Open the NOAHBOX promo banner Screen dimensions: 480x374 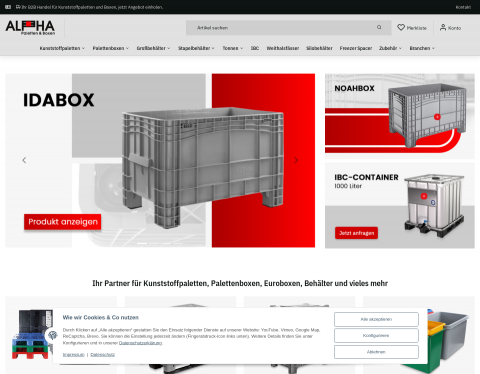400,116
